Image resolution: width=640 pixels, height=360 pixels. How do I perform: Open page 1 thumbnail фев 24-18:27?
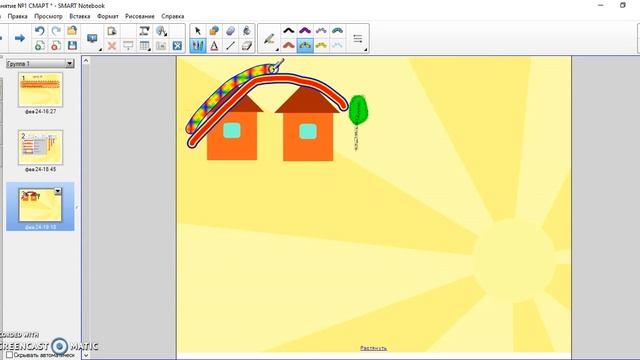(x=40, y=90)
